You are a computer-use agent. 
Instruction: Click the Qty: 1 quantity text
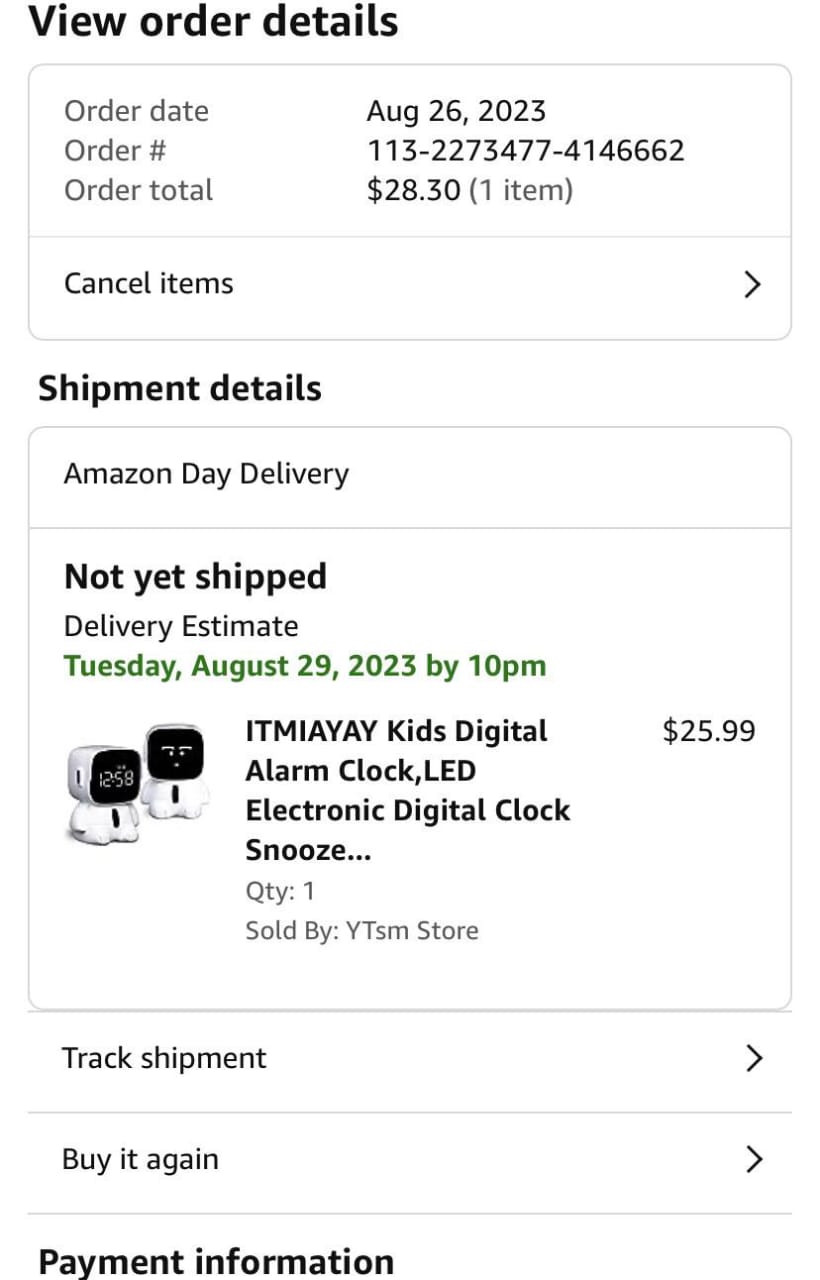tap(280, 891)
